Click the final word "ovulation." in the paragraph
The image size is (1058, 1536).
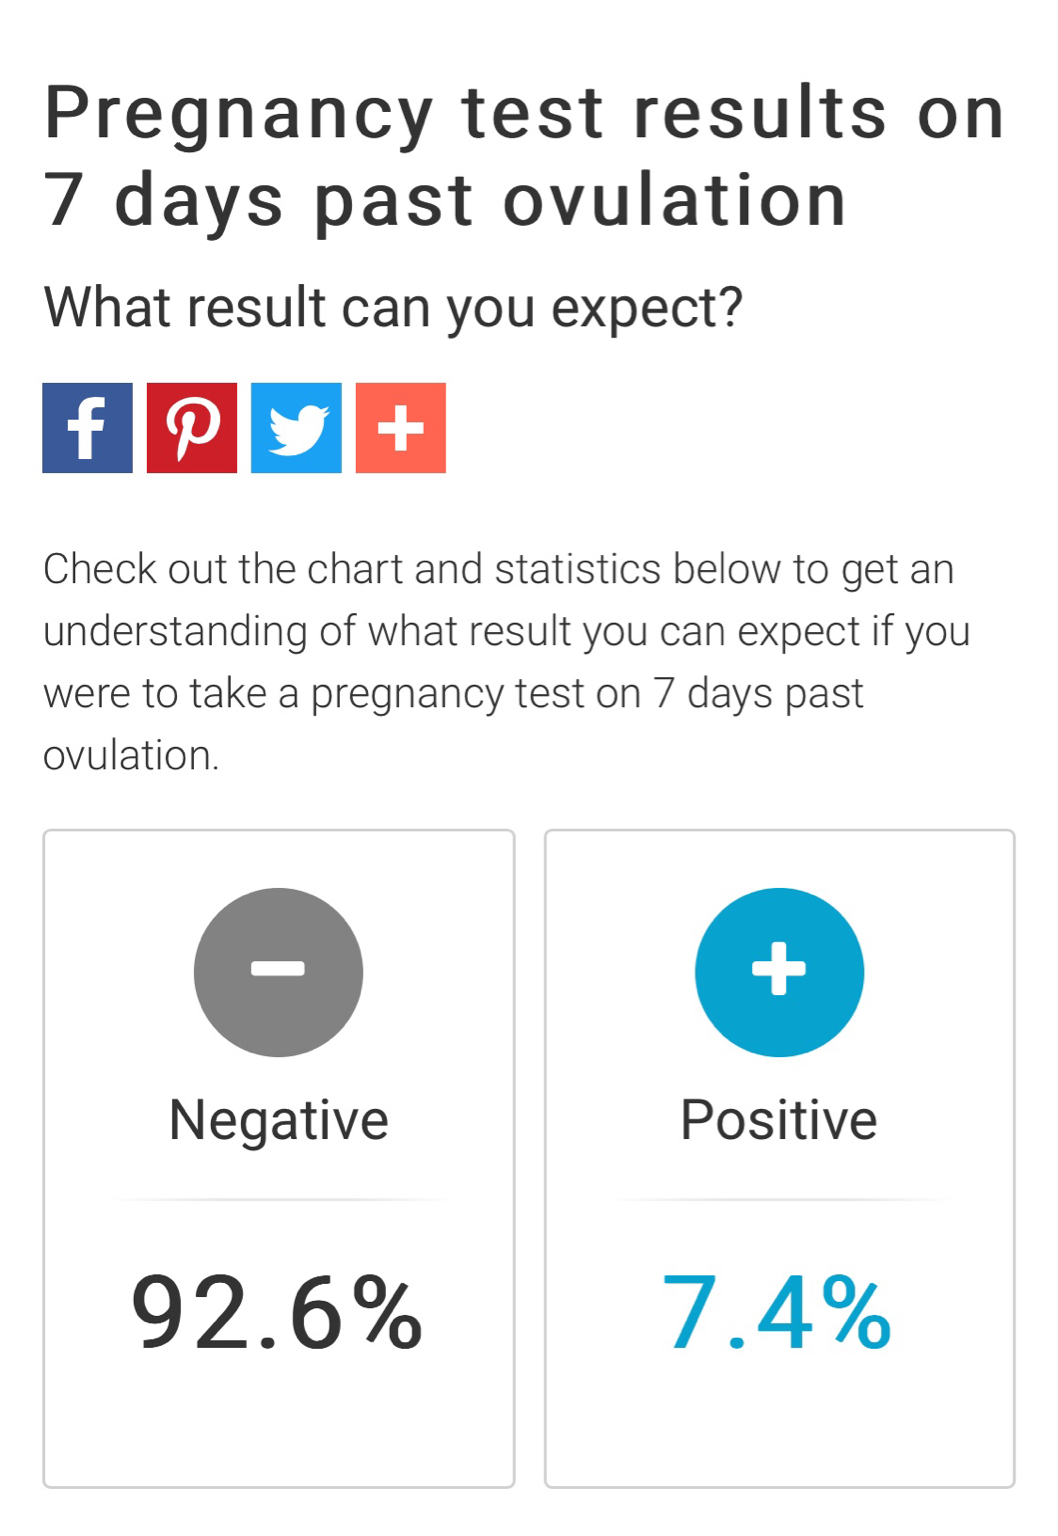pos(131,755)
